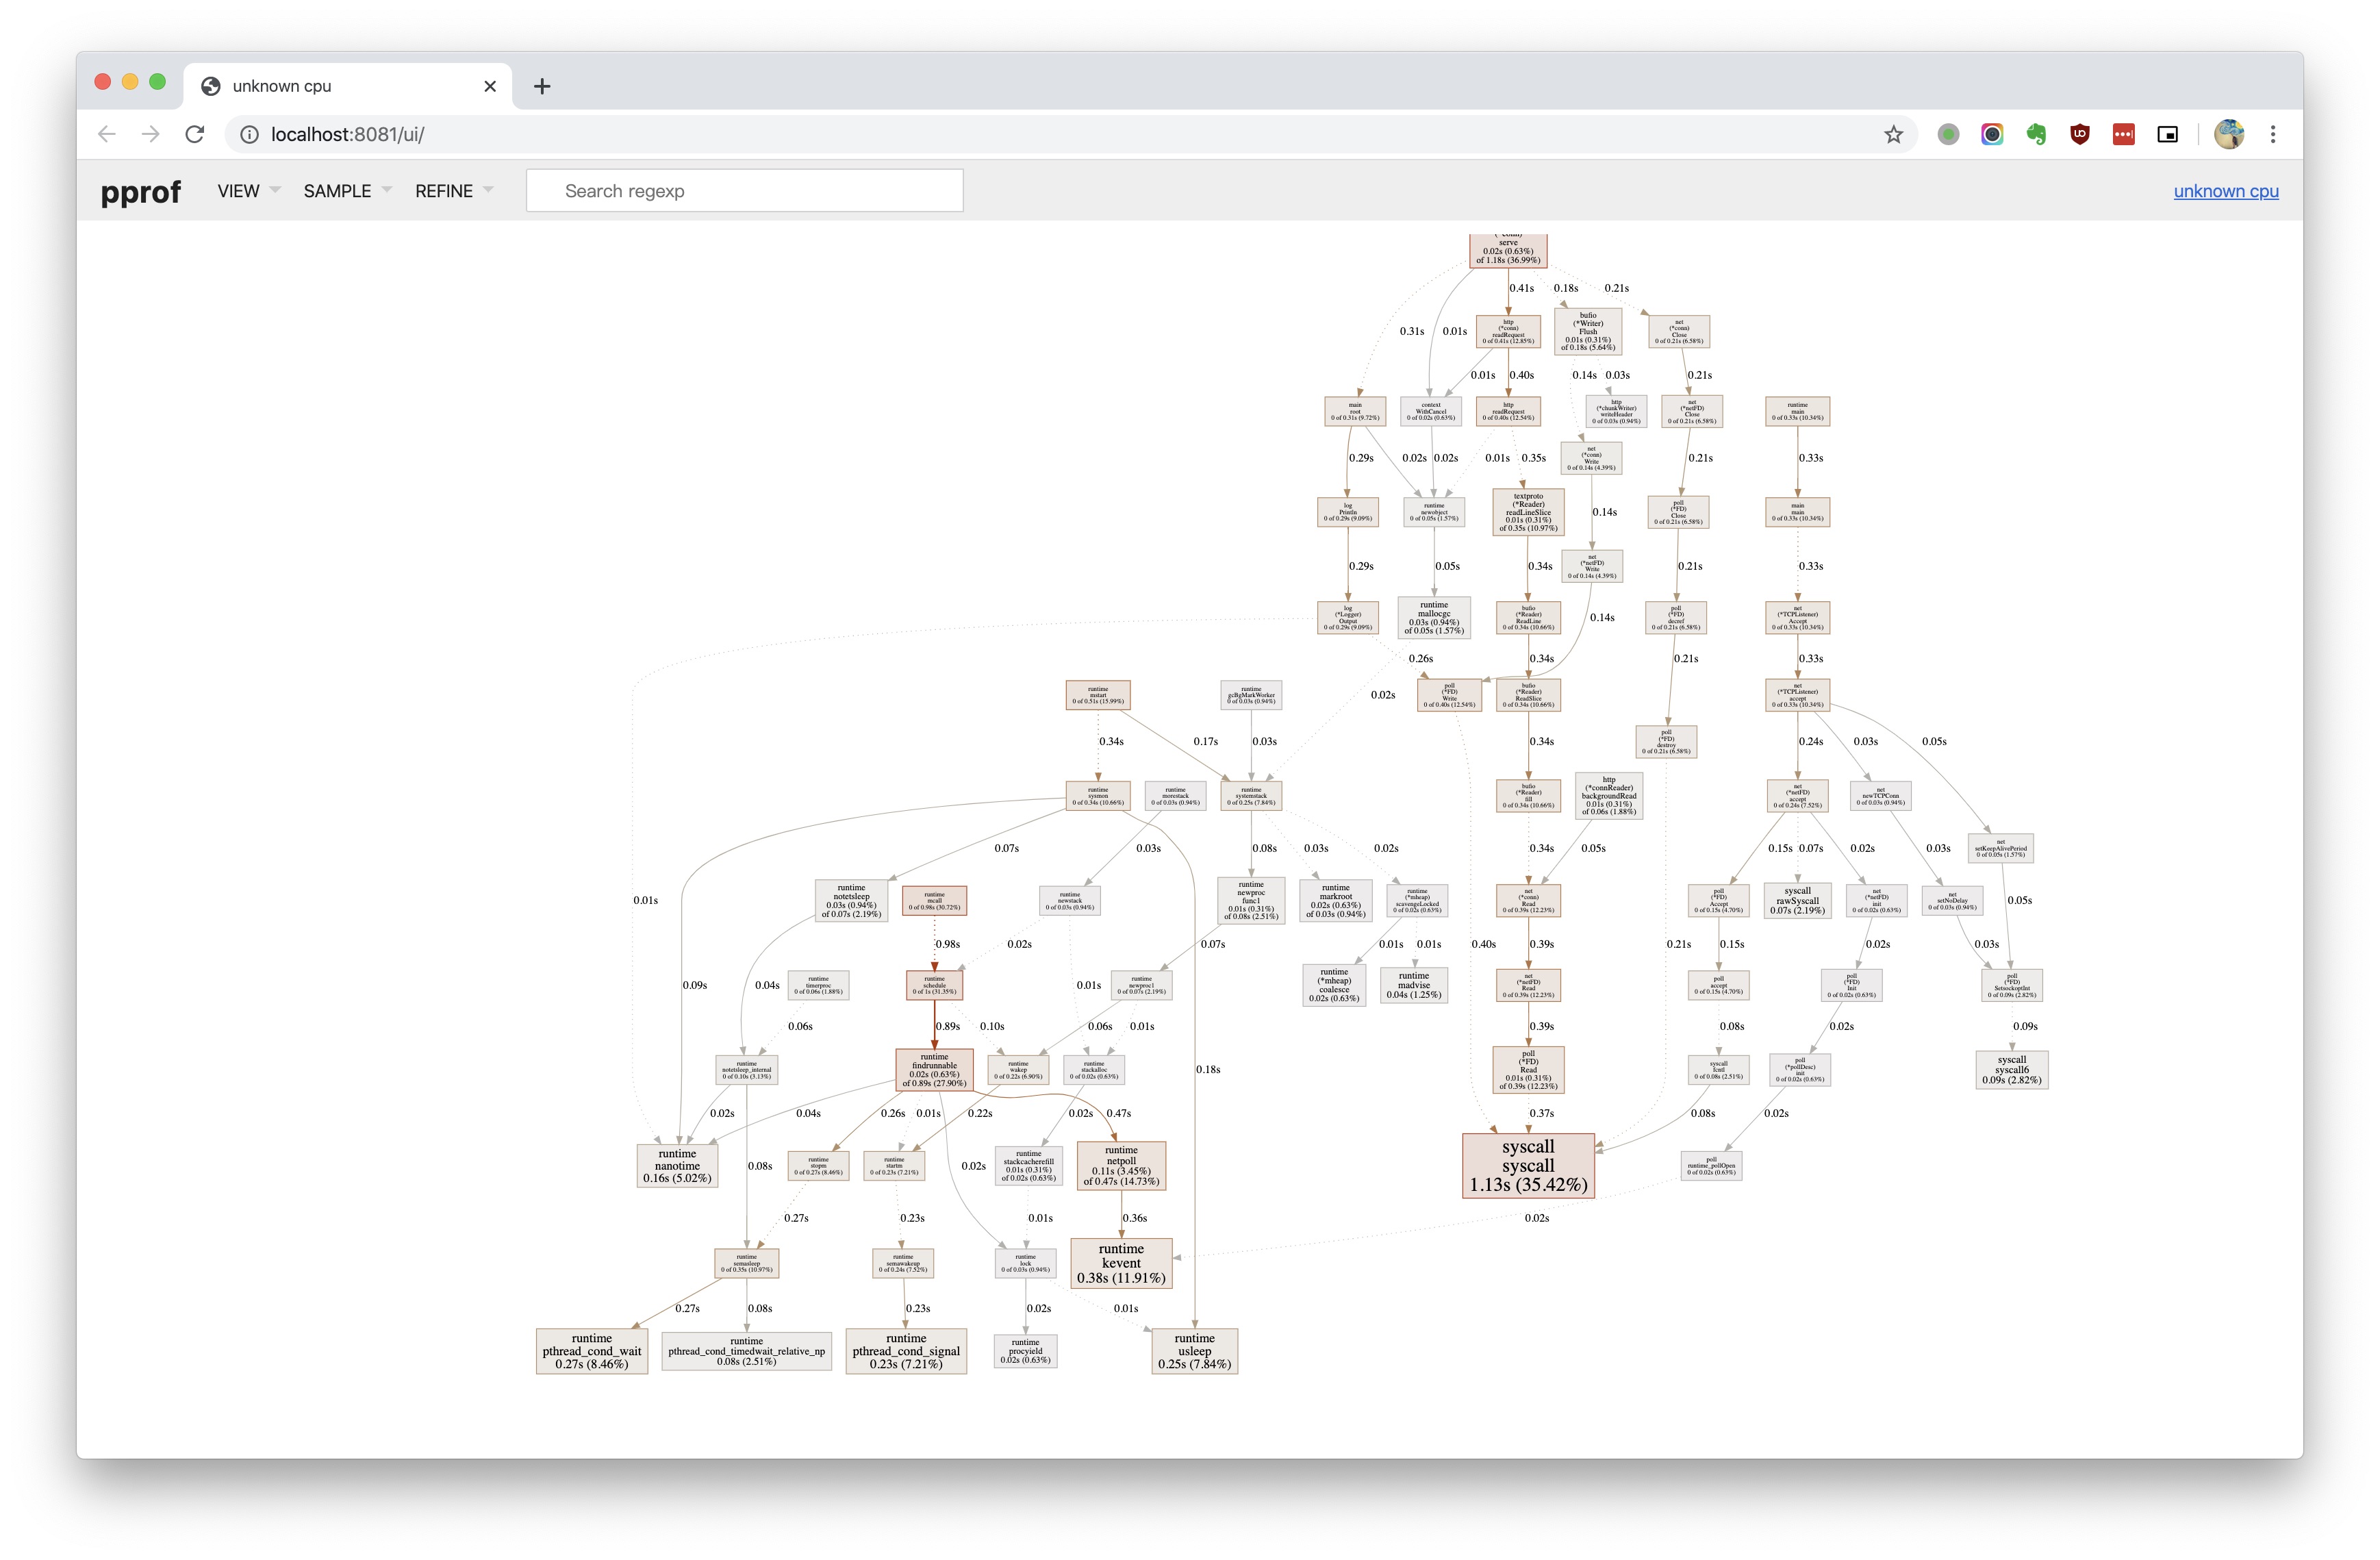The image size is (2380, 1560).
Task: Open Chrome's three-dot menu
Action: click(x=2273, y=134)
